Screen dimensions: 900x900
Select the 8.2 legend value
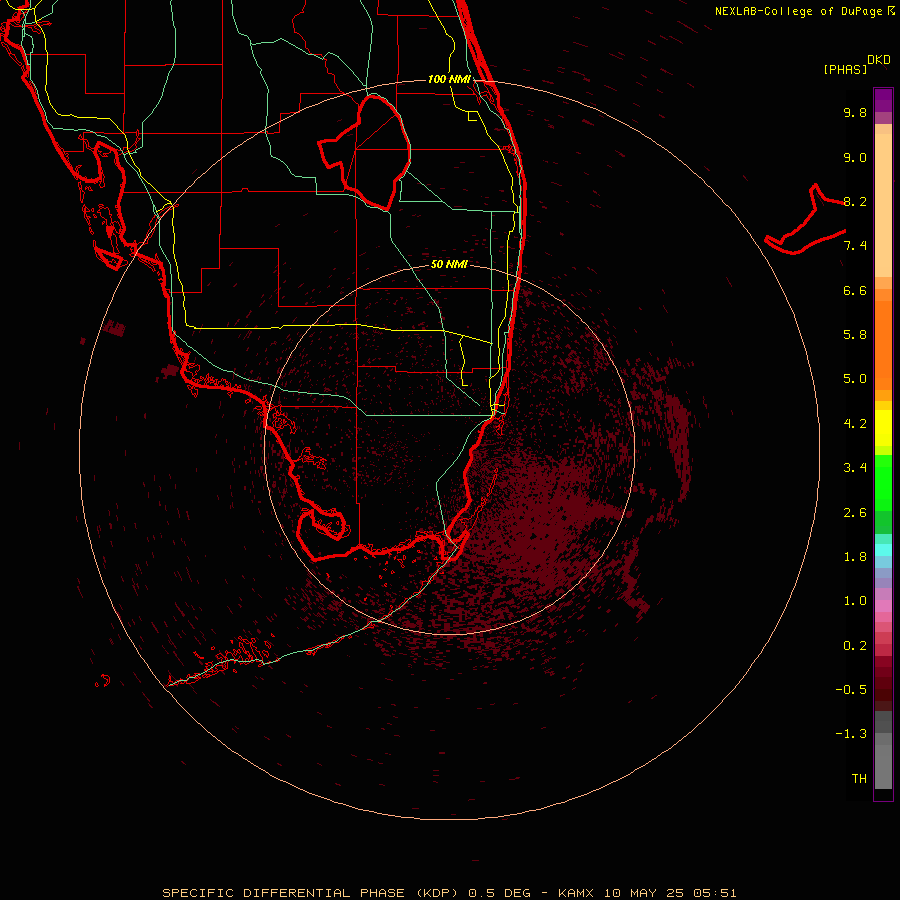(x=855, y=201)
